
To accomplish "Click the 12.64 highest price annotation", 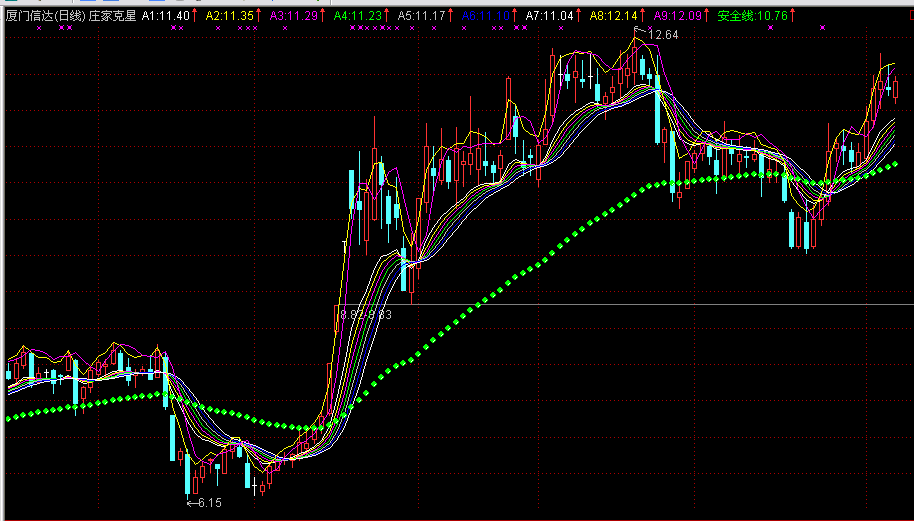I will click(663, 35).
